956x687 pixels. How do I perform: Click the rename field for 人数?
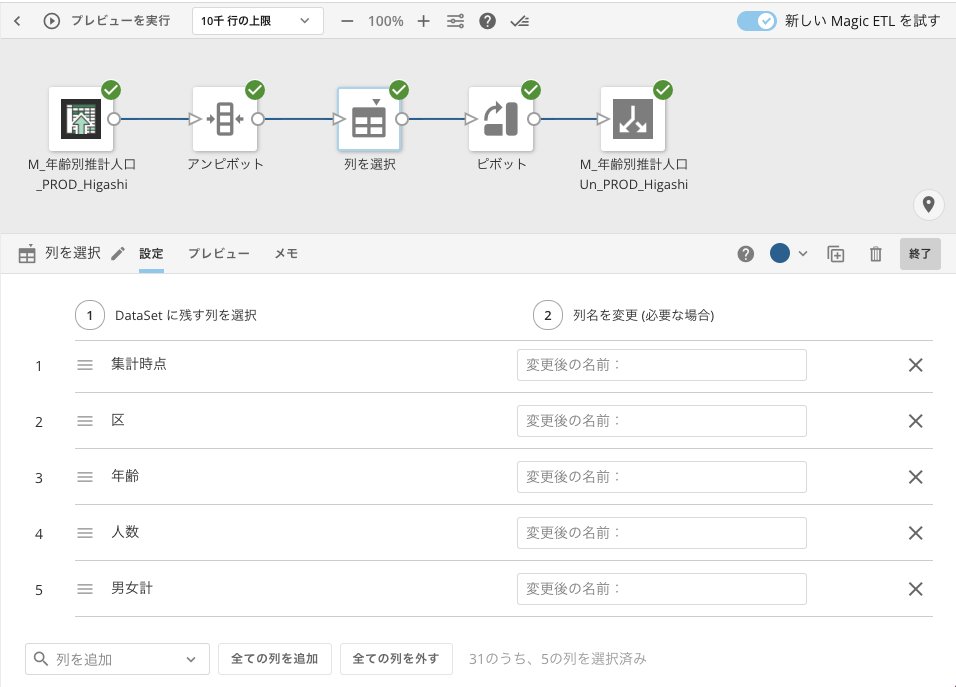point(662,533)
